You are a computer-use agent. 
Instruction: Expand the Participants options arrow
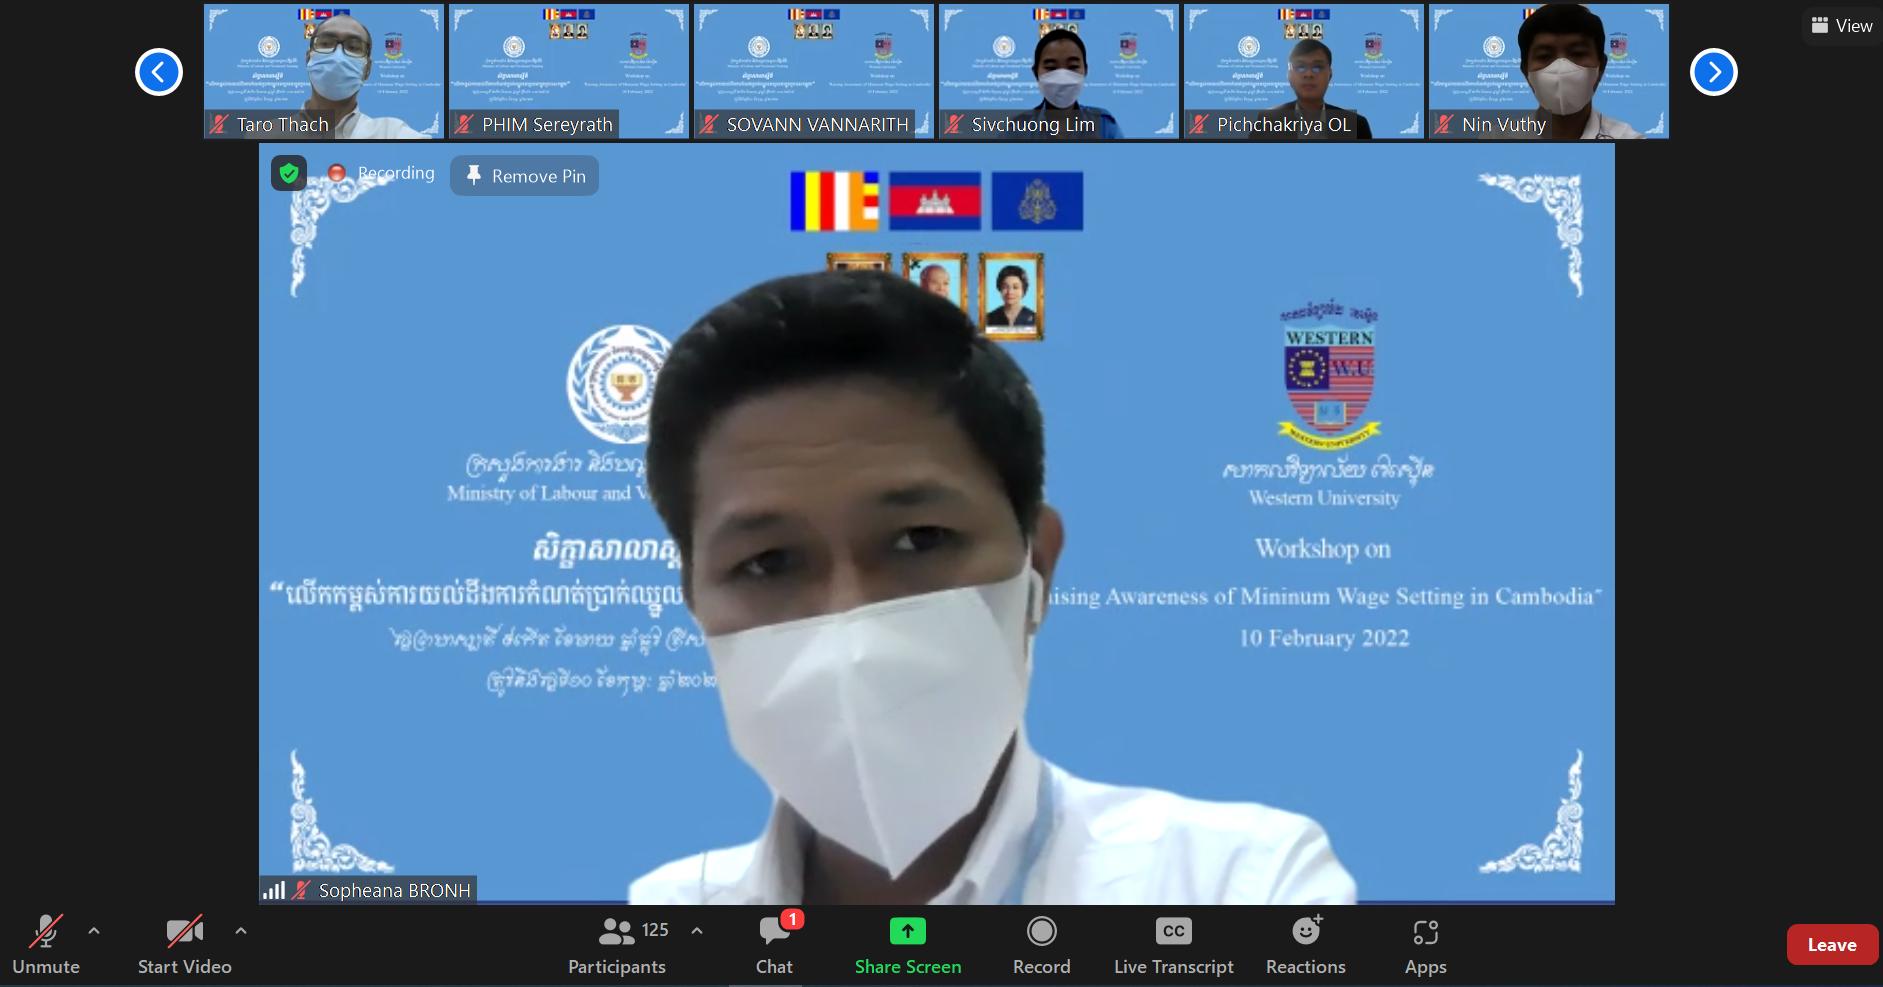(697, 931)
